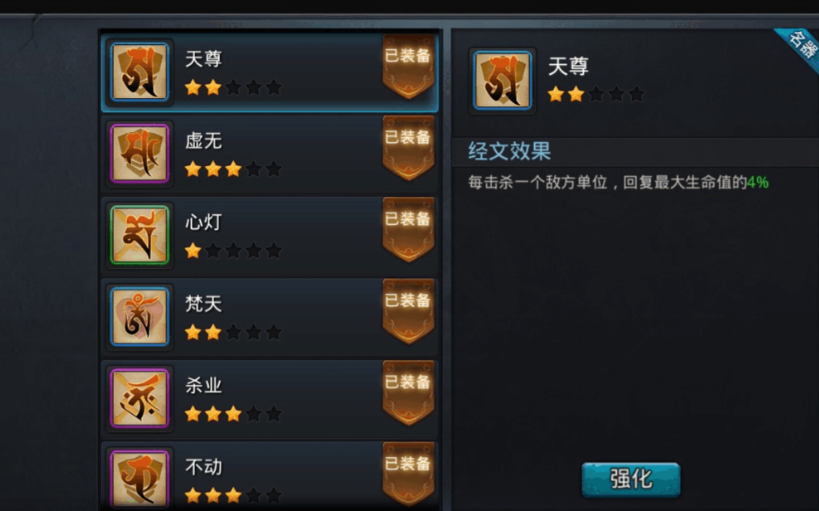Click 已装备 badge on 梵天 row

[408, 311]
